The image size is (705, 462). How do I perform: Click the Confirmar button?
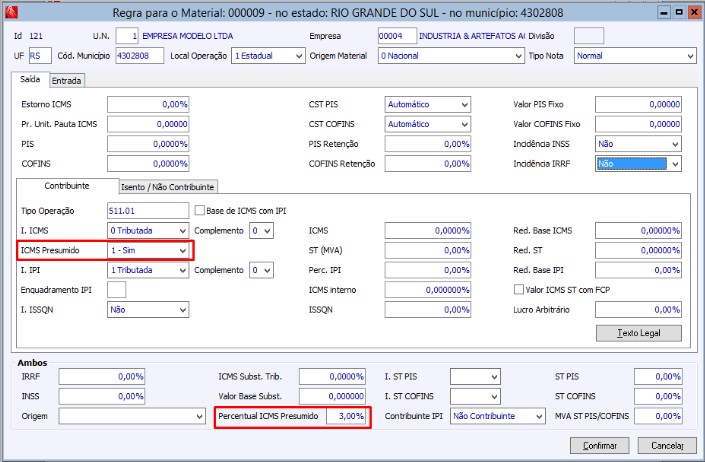point(599,444)
